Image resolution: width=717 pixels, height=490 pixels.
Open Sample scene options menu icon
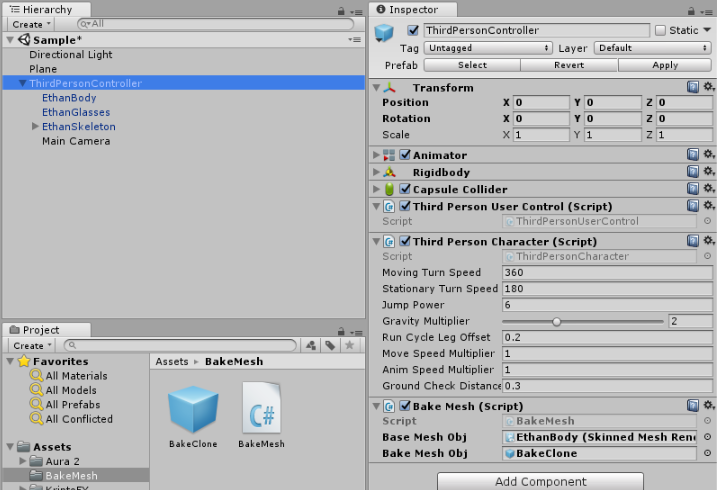pos(354,40)
